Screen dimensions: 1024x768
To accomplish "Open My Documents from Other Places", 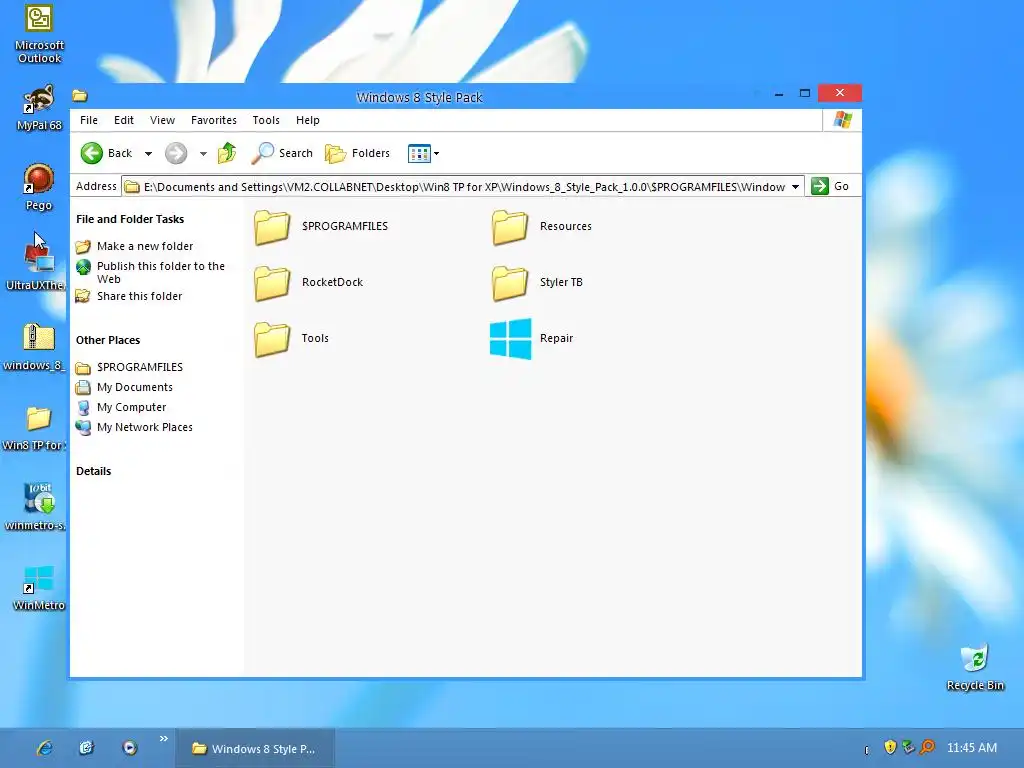I will [x=135, y=387].
